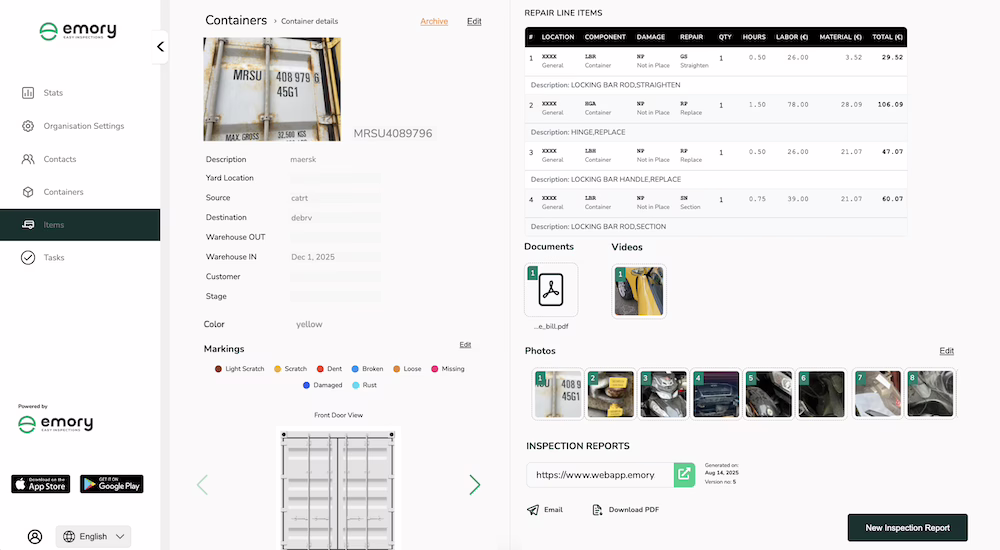1000x550 pixels.
Task: Select the red Dent marking color
Action: tap(321, 369)
